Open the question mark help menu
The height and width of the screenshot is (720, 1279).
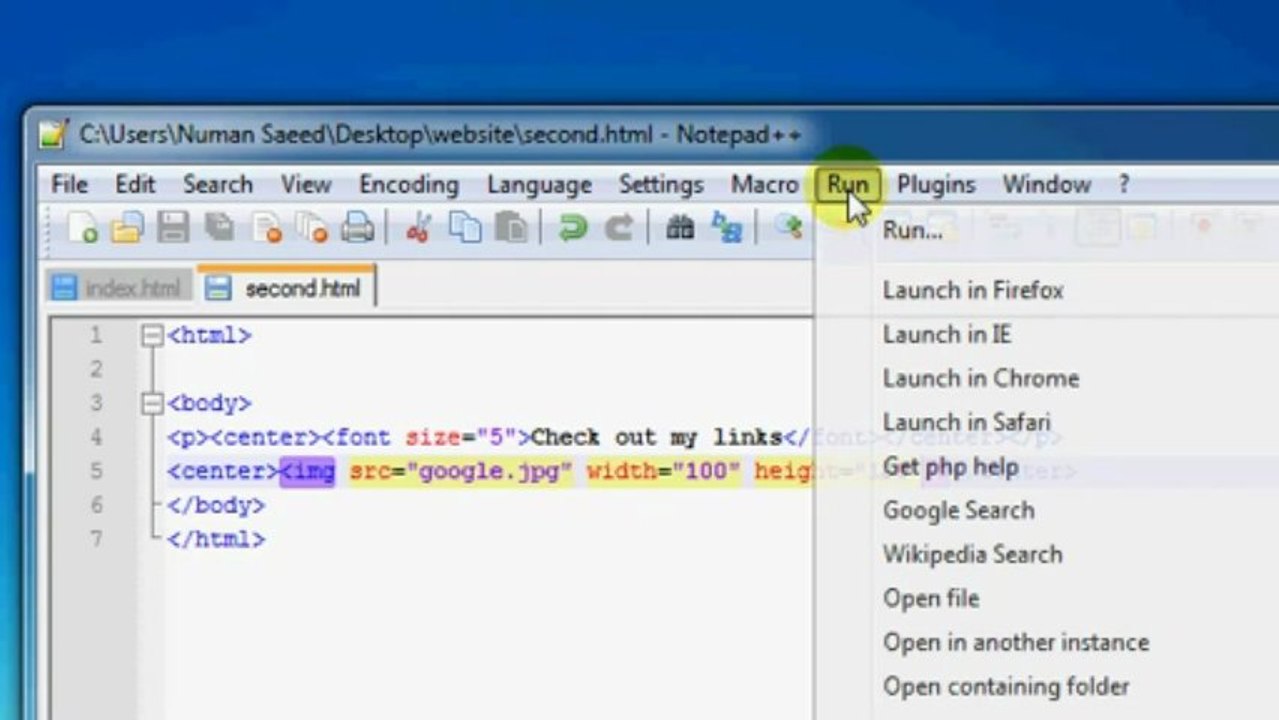[x=1124, y=185]
